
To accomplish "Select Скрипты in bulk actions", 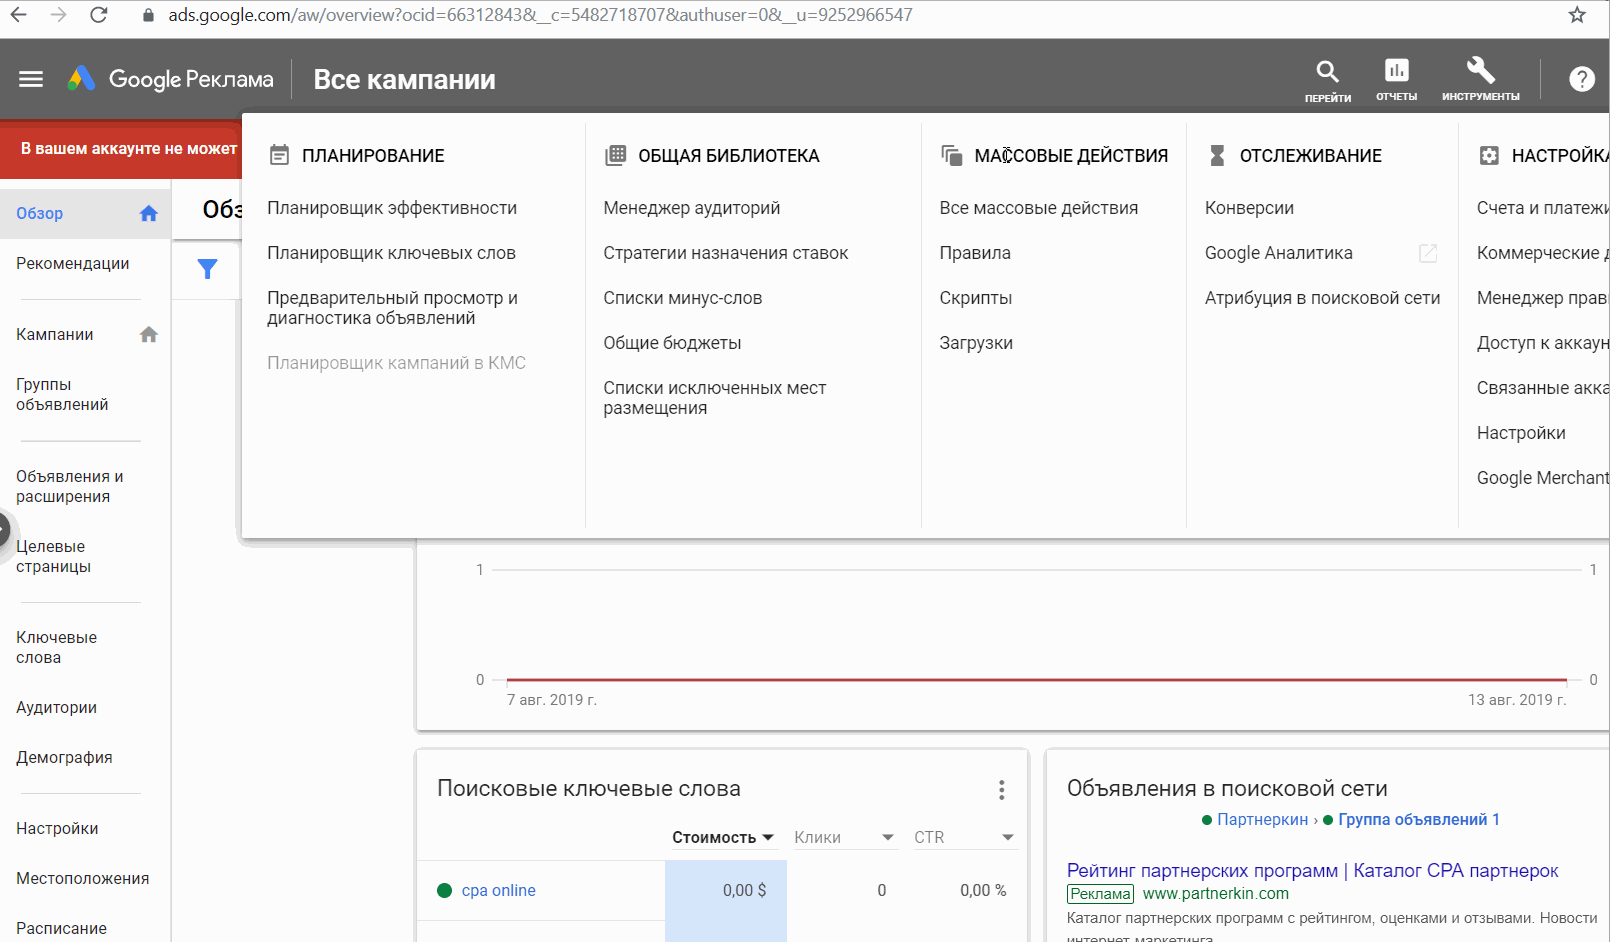I will (x=975, y=298).
